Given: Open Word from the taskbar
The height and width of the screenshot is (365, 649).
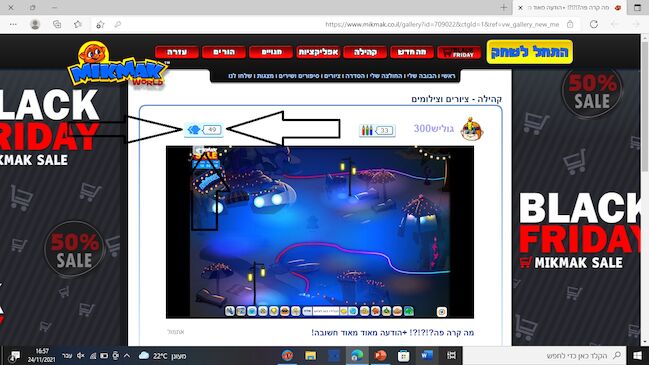Looking at the screenshot, I should (426, 355).
